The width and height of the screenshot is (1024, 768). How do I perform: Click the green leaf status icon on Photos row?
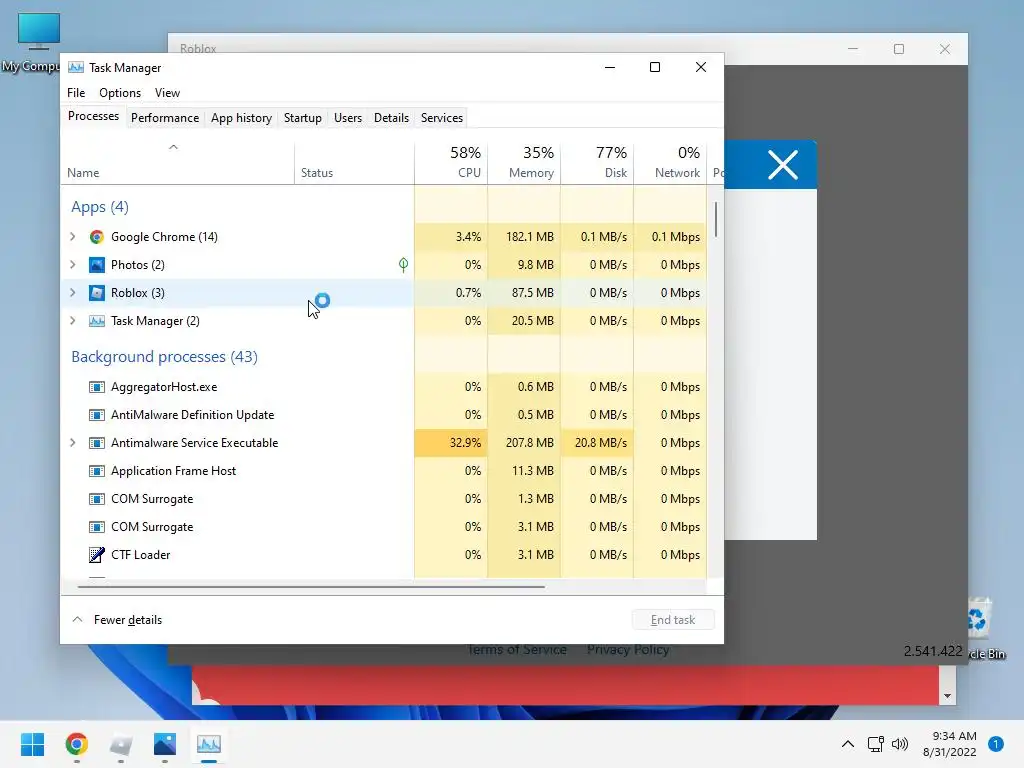(404, 264)
